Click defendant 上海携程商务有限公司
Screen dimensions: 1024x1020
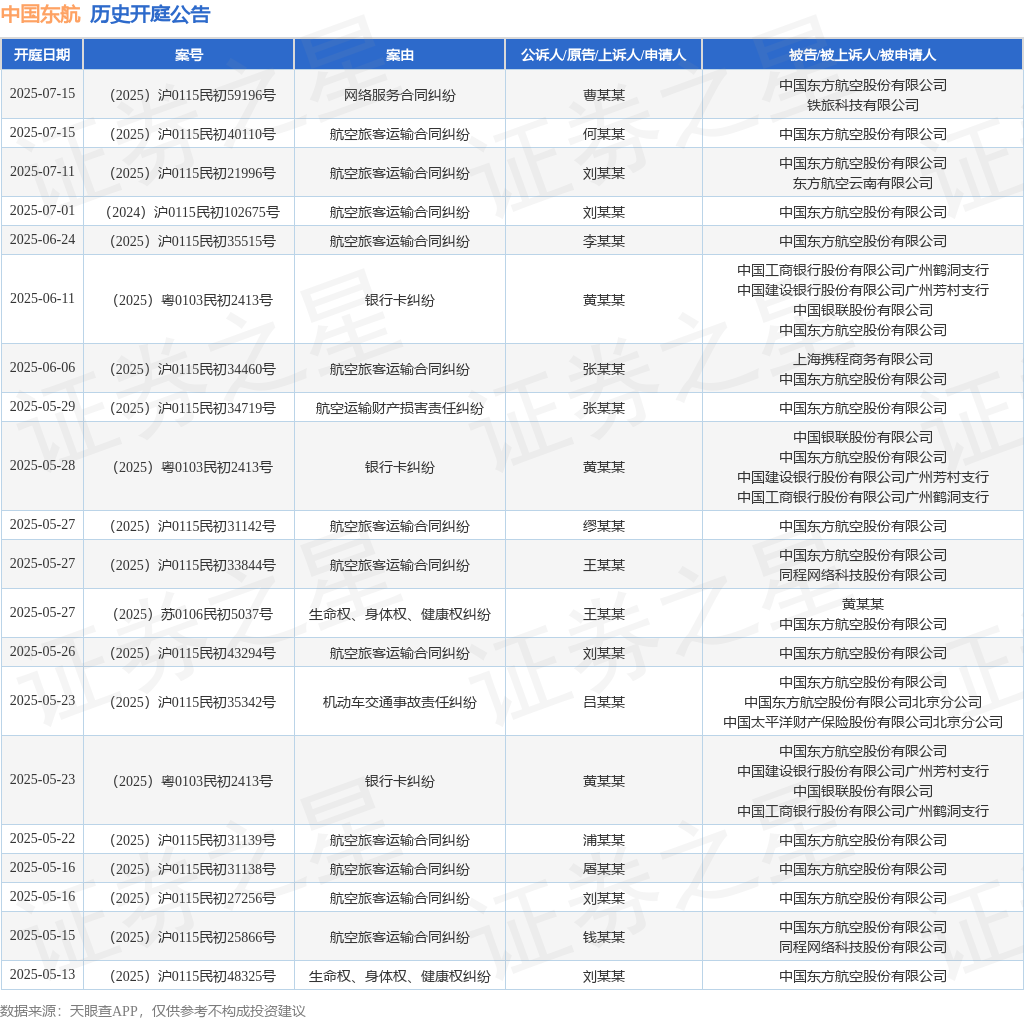click(863, 359)
